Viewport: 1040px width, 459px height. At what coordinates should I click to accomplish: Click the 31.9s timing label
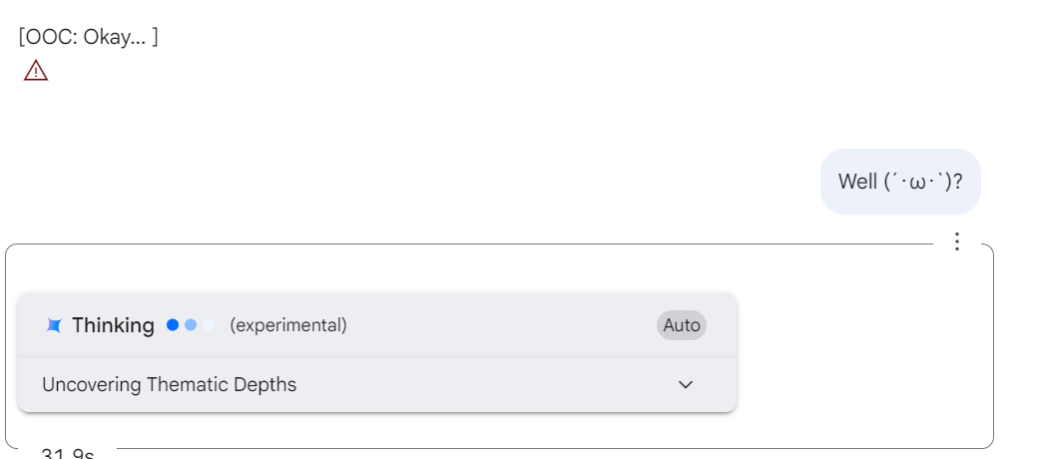click(x=67, y=454)
